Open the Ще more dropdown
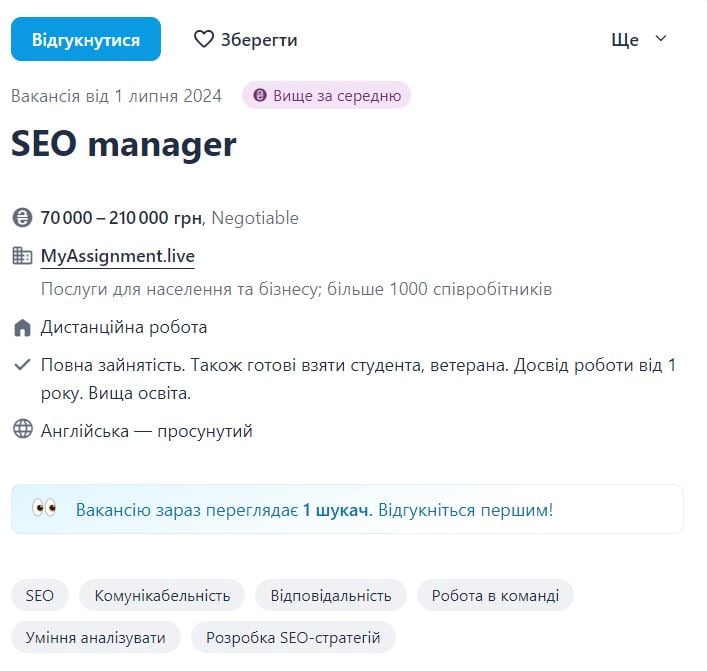This screenshot has width=707, height=671. tap(638, 39)
